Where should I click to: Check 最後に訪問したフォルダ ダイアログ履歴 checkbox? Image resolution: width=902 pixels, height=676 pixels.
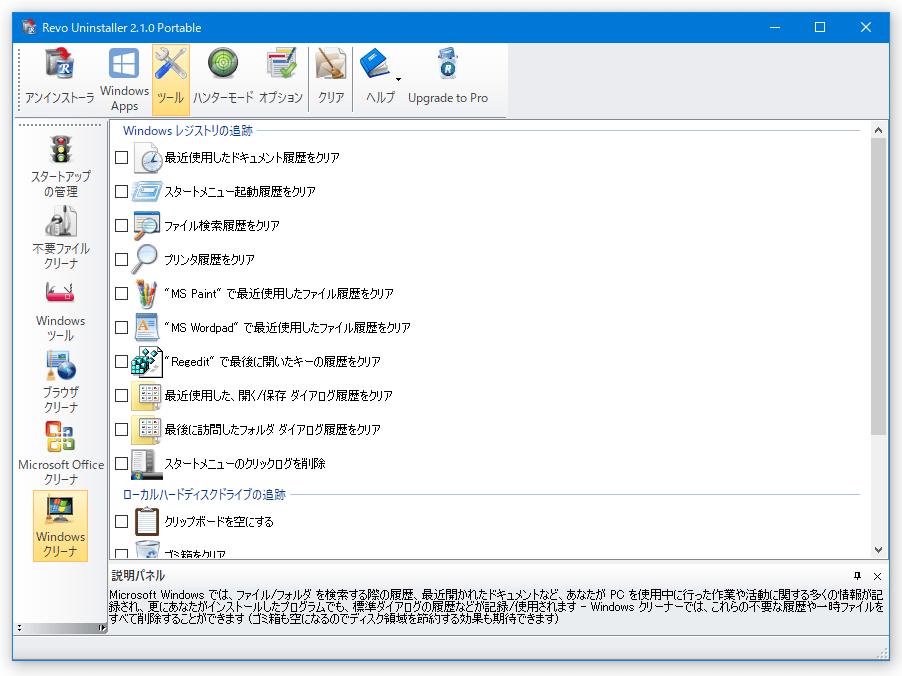click(x=121, y=429)
